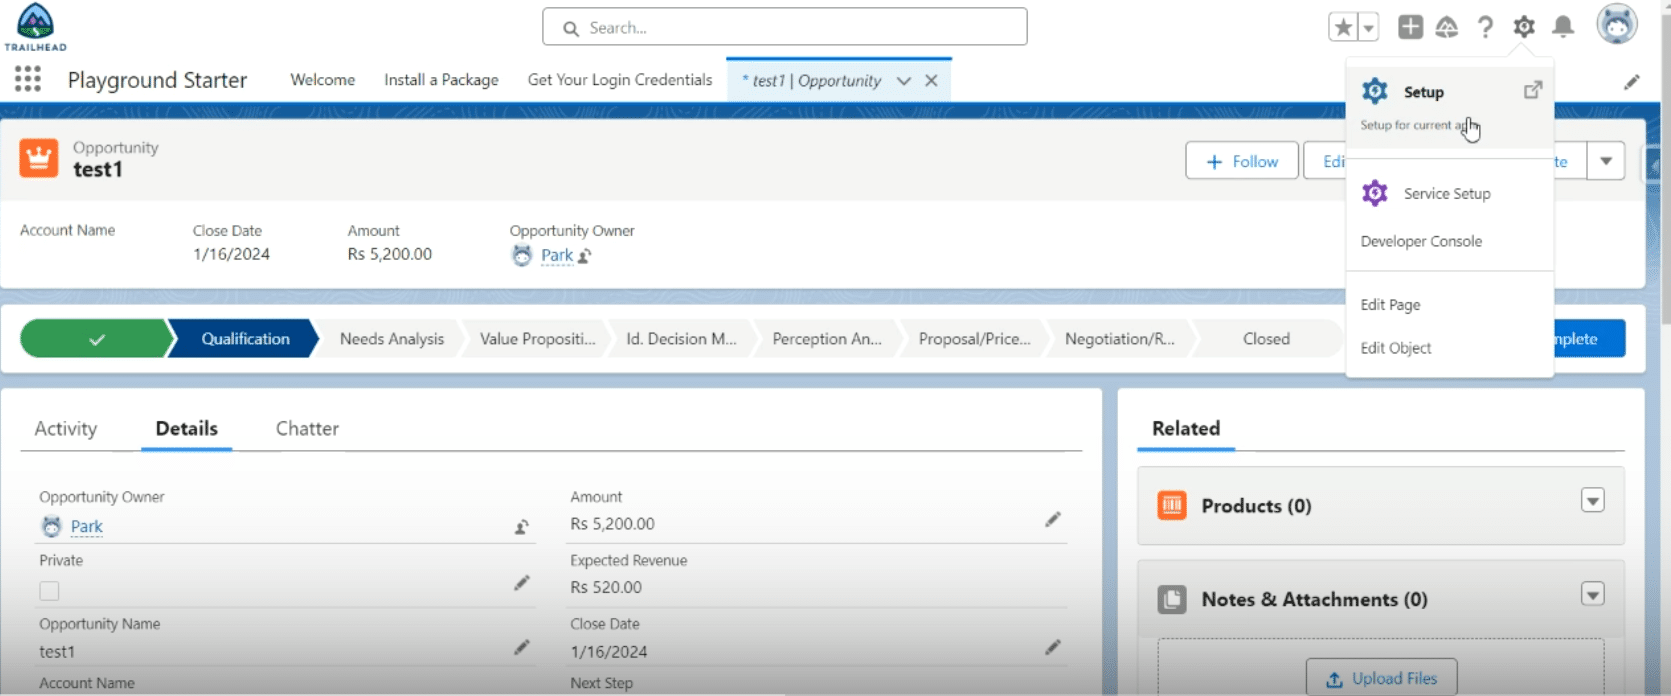Open Notes & Attachments dropdown menu
This screenshot has width=1671, height=696.
click(x=1593, y=594)
